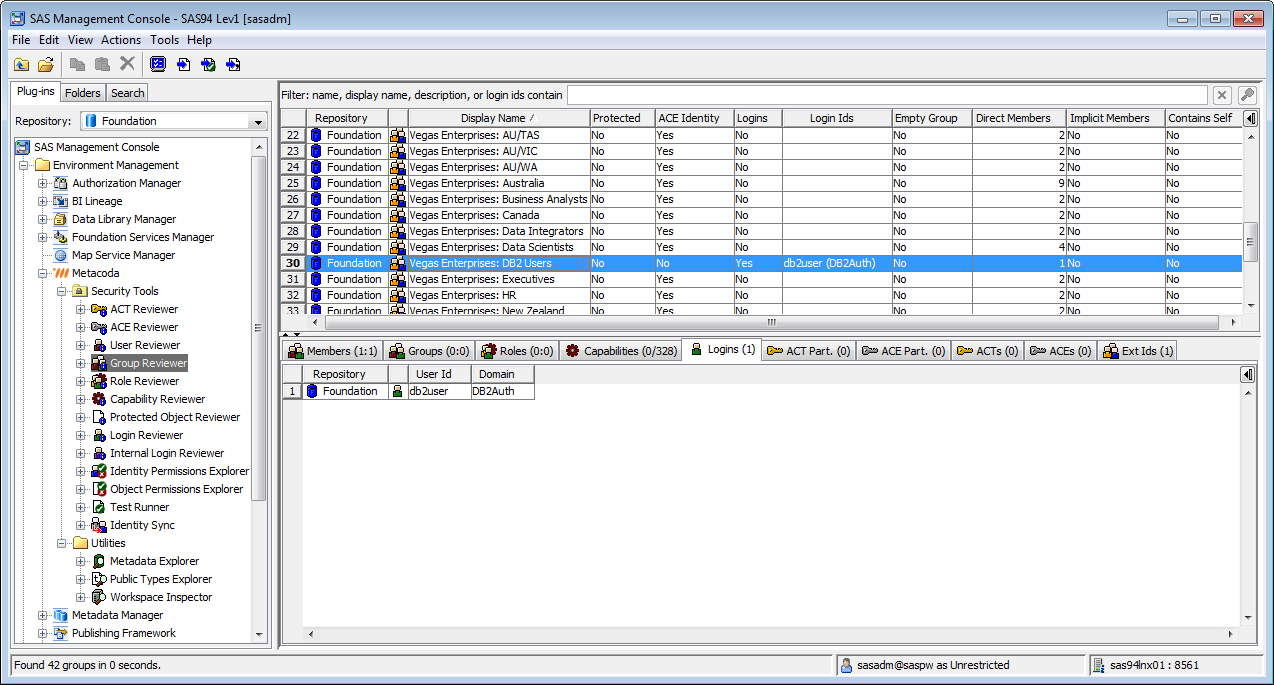Switch to Members (1:1) tab
The height and width of the screenshot is (685, 1274).
[333, 351]
